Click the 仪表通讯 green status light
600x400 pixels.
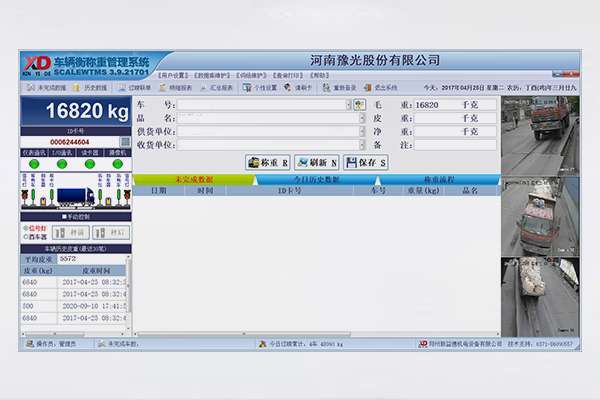click(34, 164)
